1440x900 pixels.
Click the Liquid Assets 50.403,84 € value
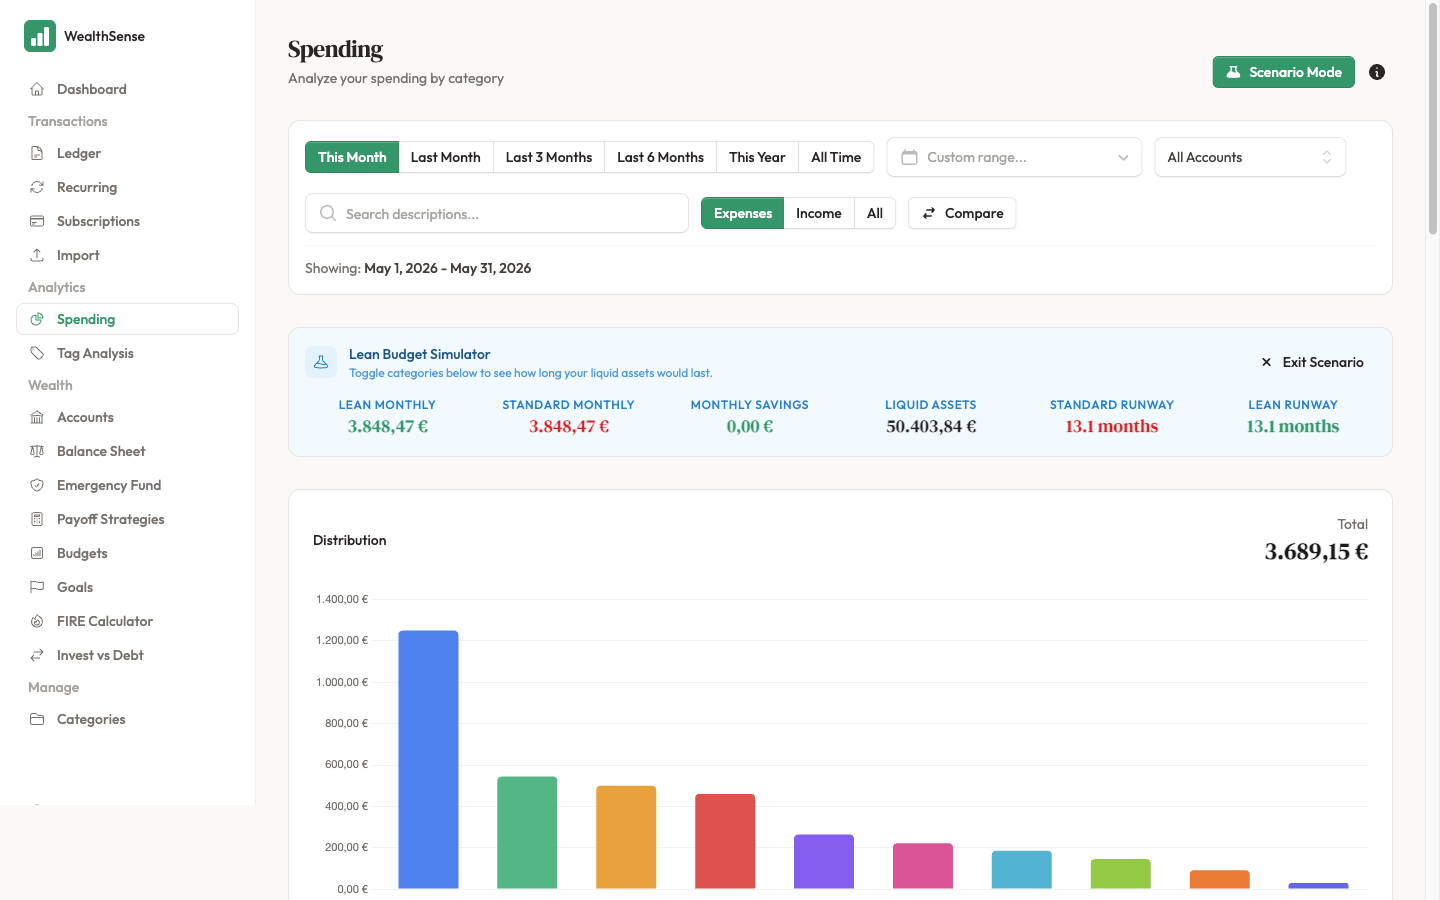pyautogui.click(x=931, y=427)
